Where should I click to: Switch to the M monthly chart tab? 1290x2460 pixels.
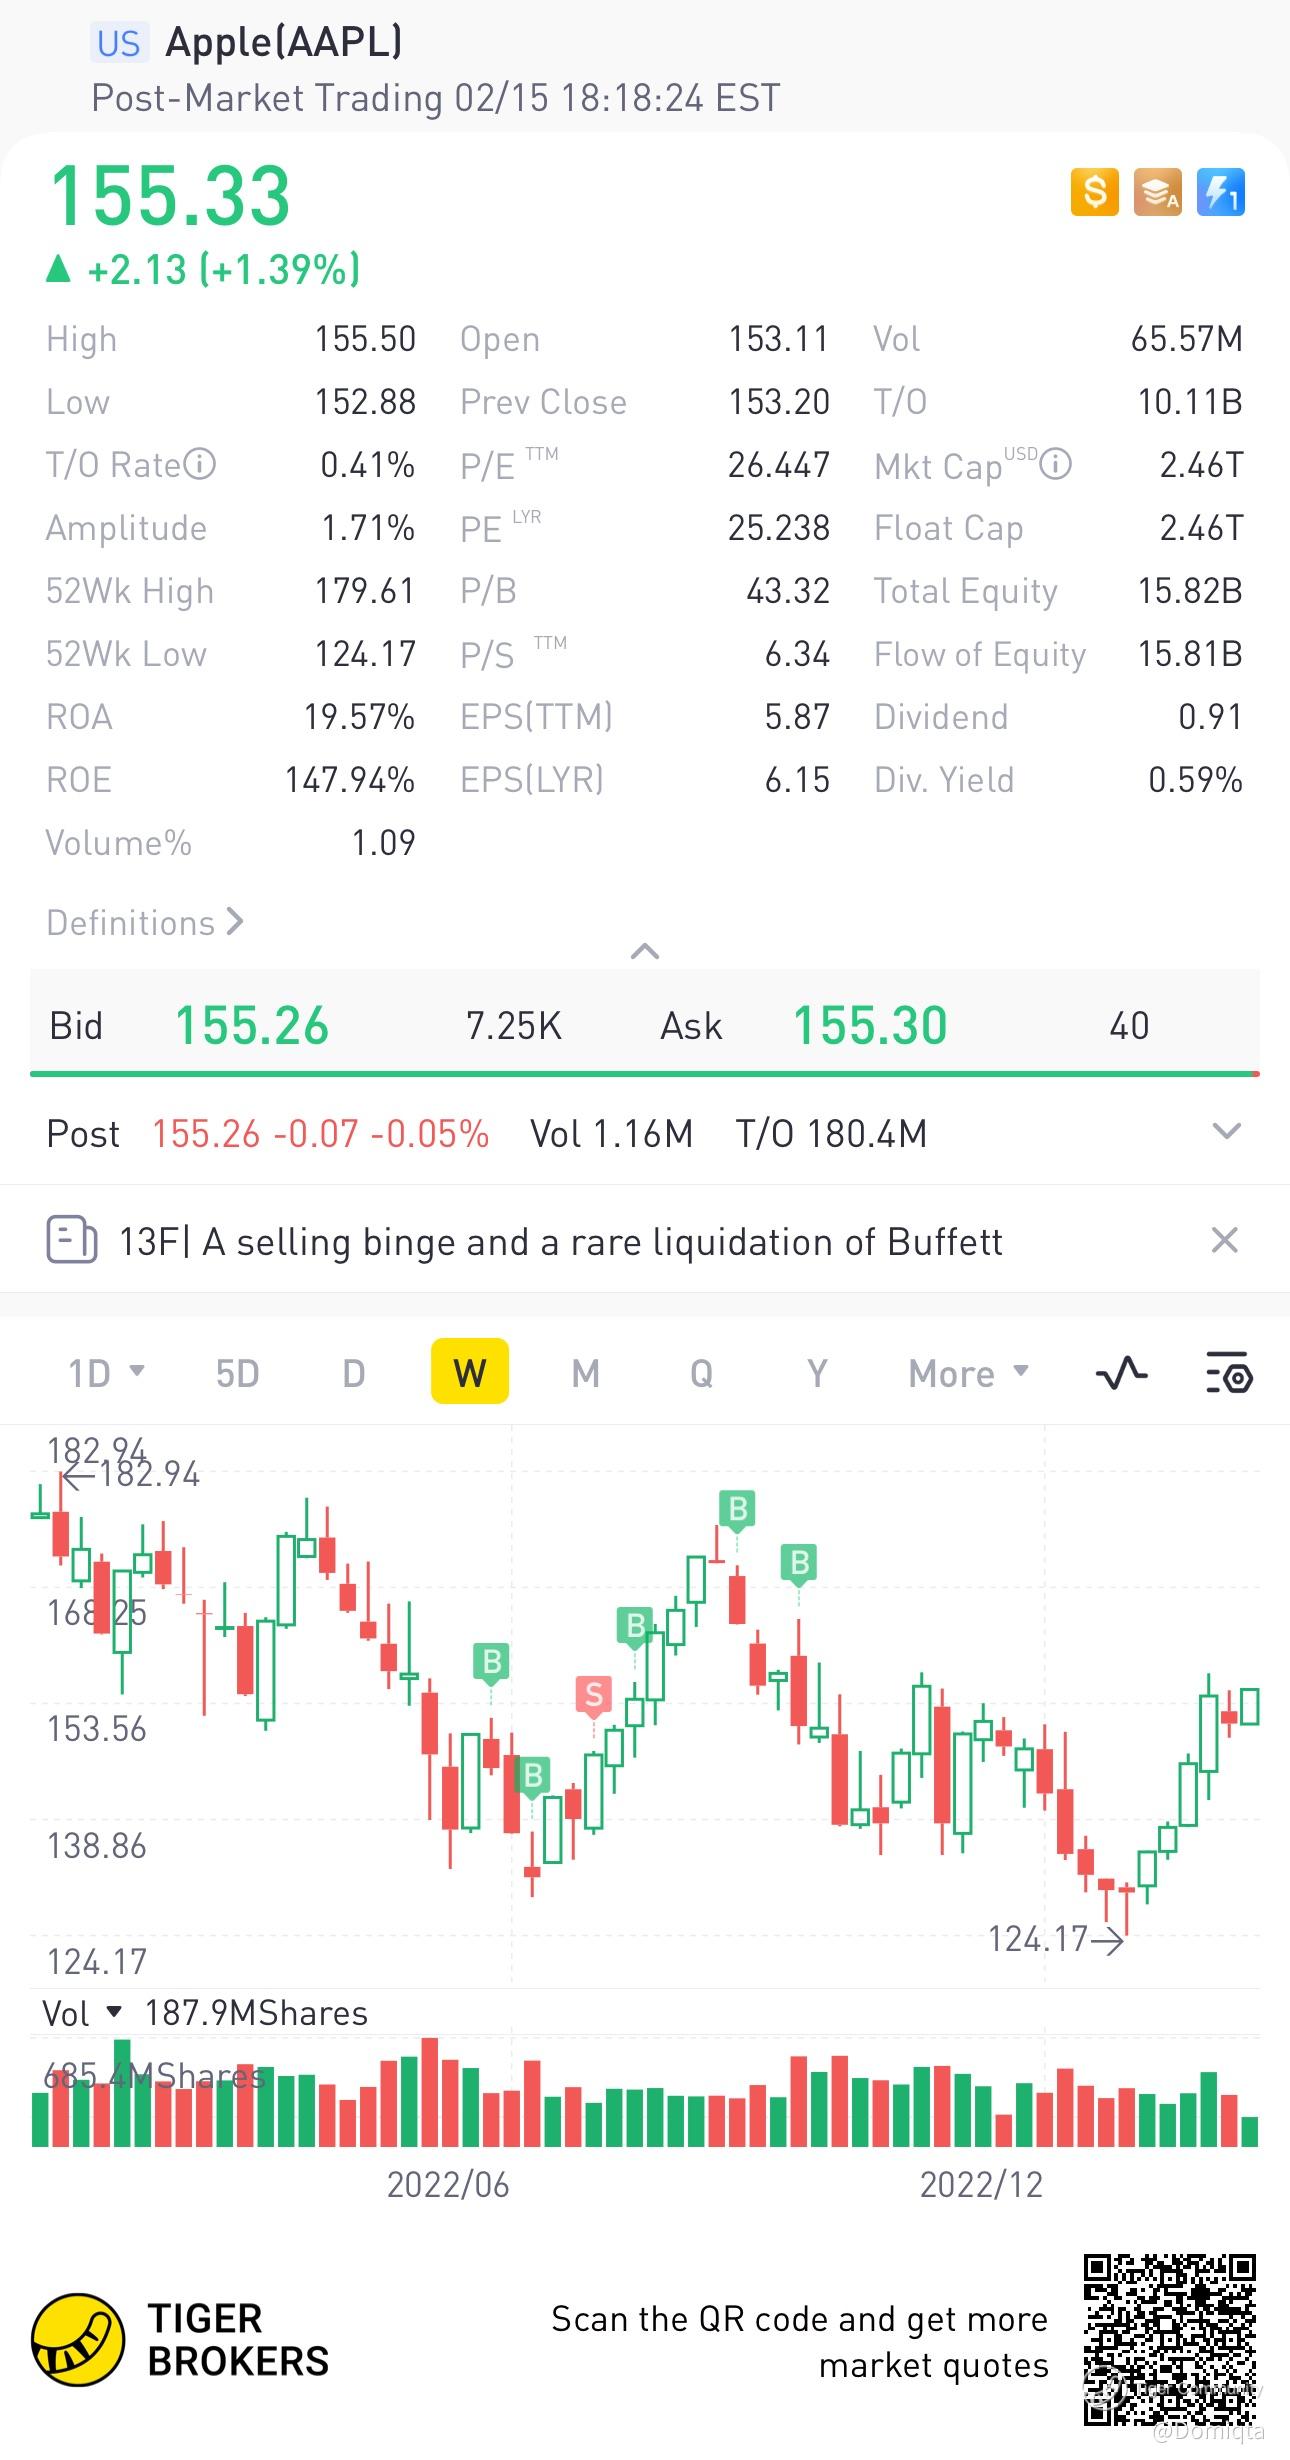click(586, 1373)
